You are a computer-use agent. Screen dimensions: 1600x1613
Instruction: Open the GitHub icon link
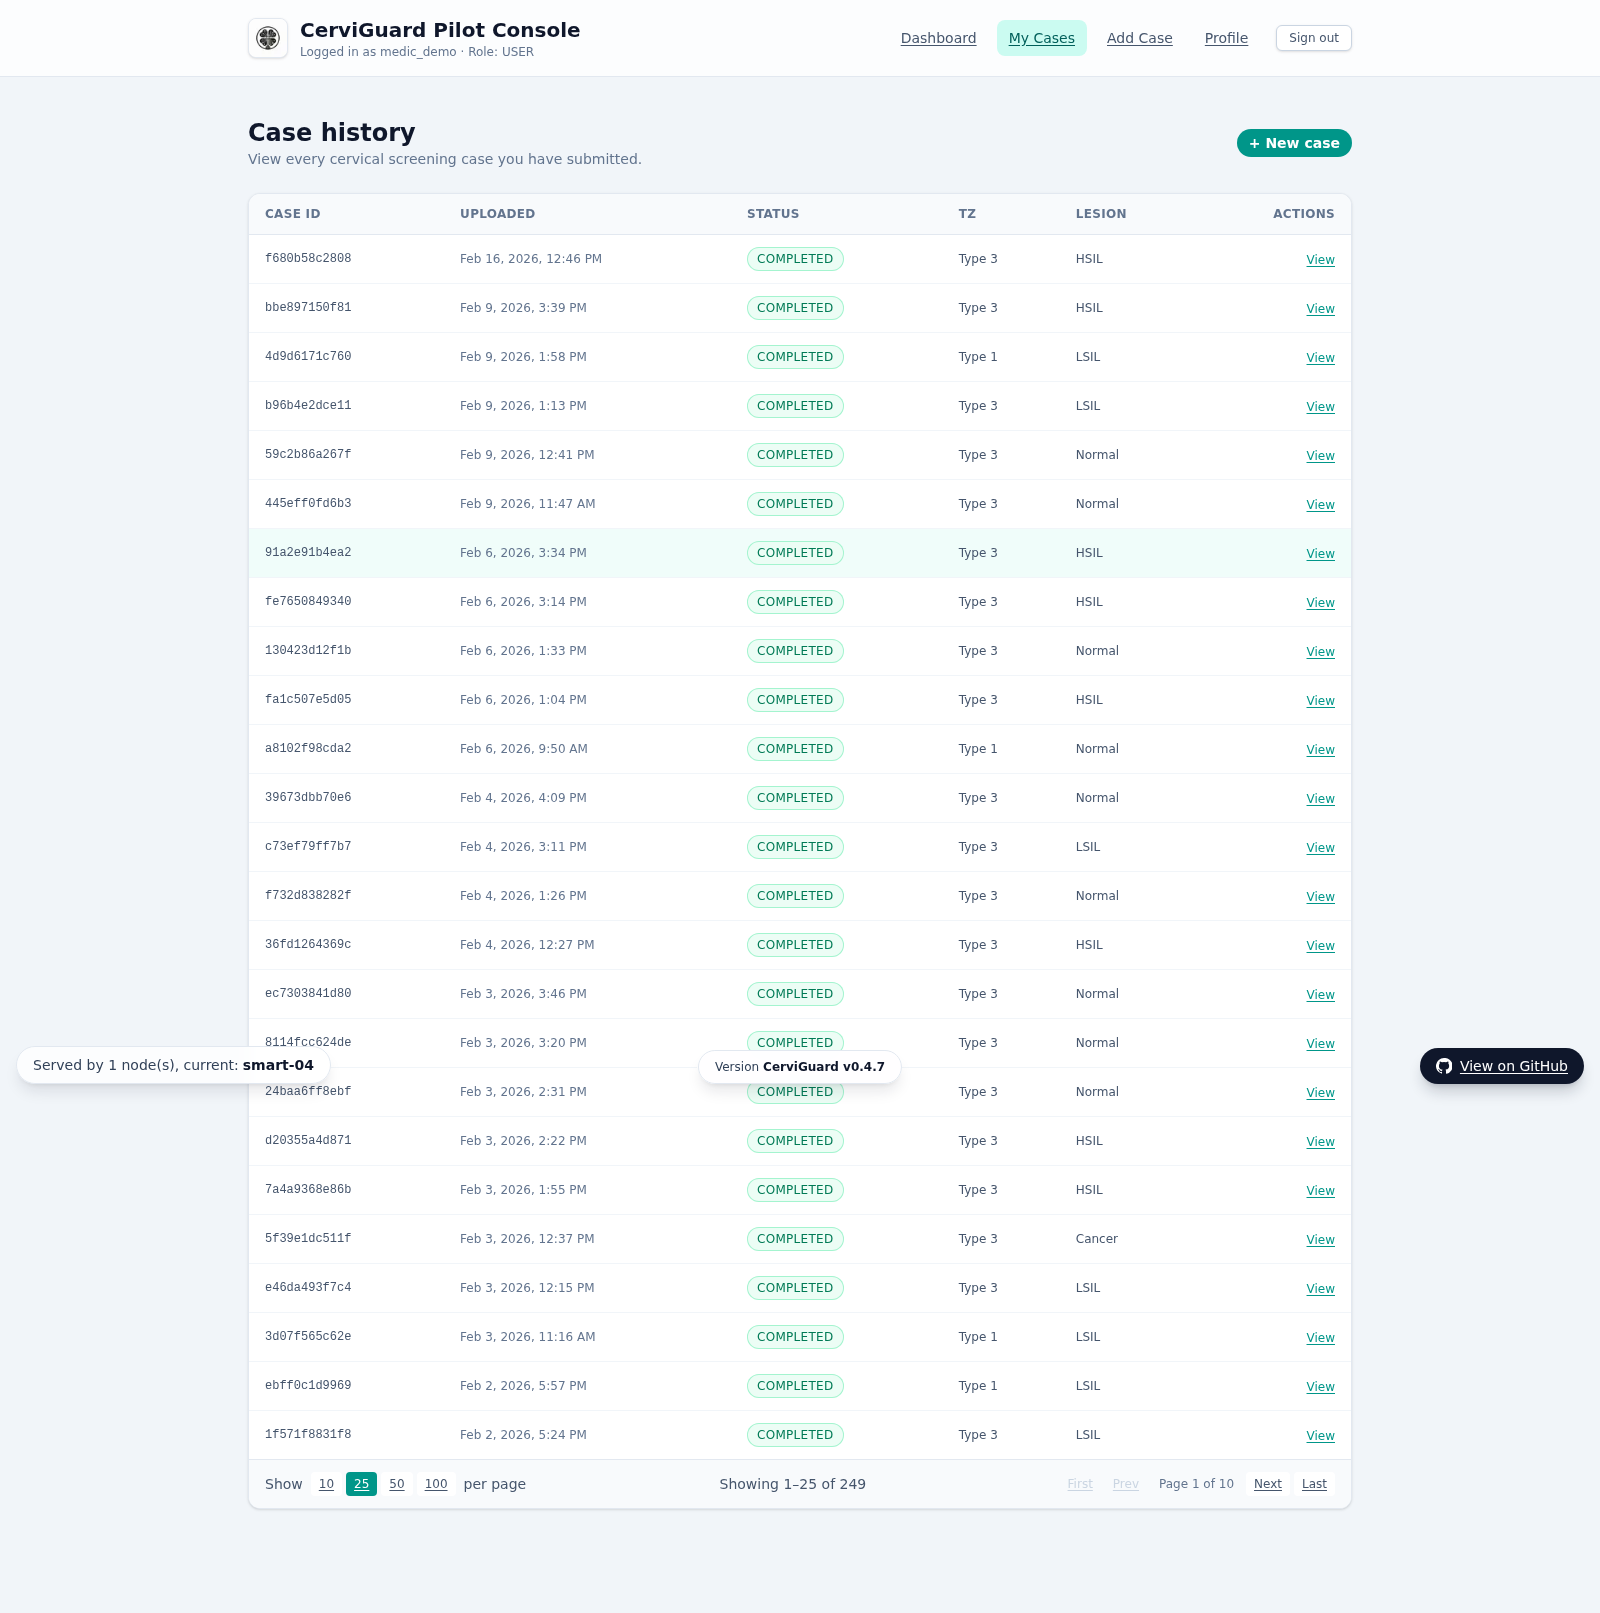pyautogui.click(x=1444, y=1066)
